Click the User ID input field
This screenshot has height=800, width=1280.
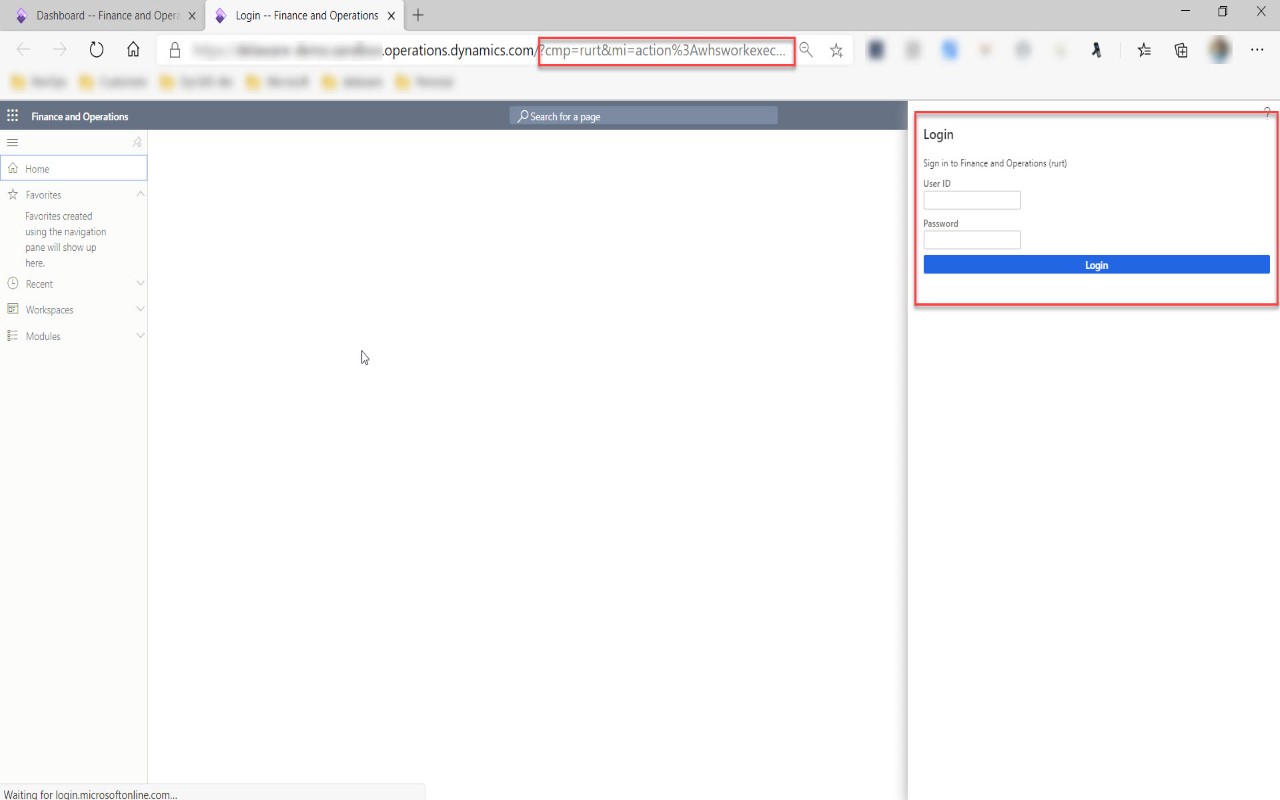(972, 200)
